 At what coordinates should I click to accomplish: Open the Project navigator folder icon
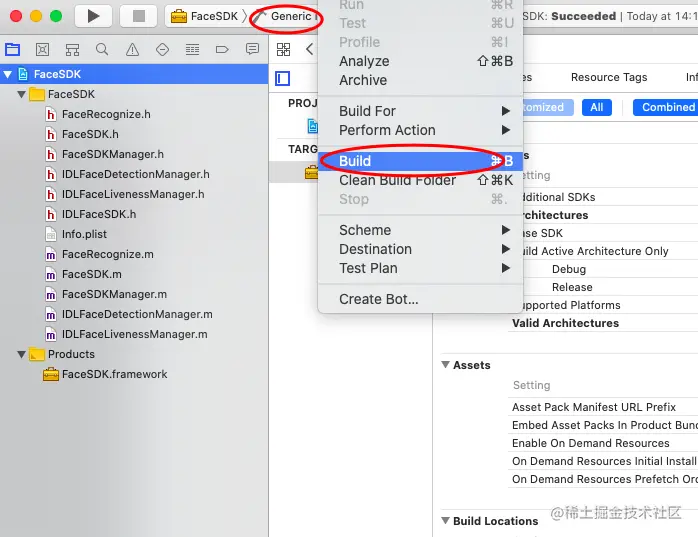12,49
